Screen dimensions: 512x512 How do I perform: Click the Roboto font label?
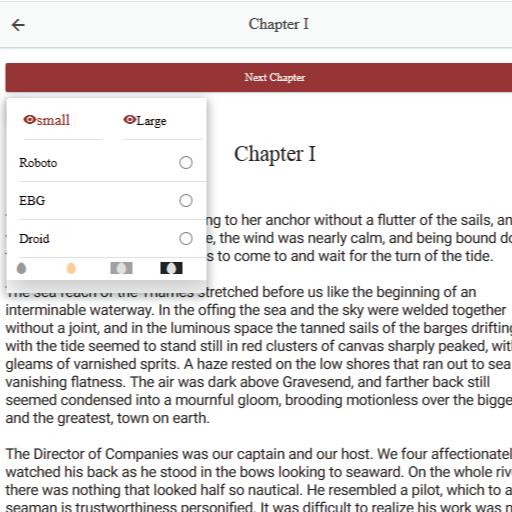38,163
